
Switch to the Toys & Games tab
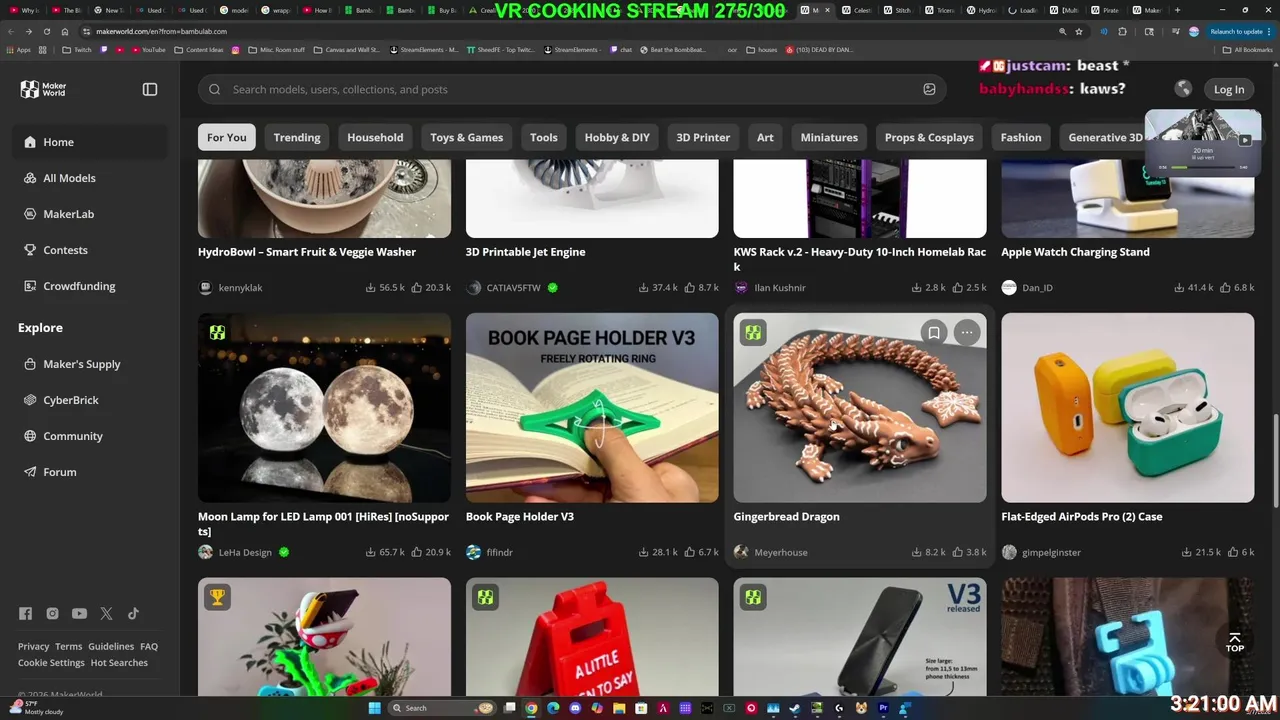pyautogui.click(x=467, y=137)
